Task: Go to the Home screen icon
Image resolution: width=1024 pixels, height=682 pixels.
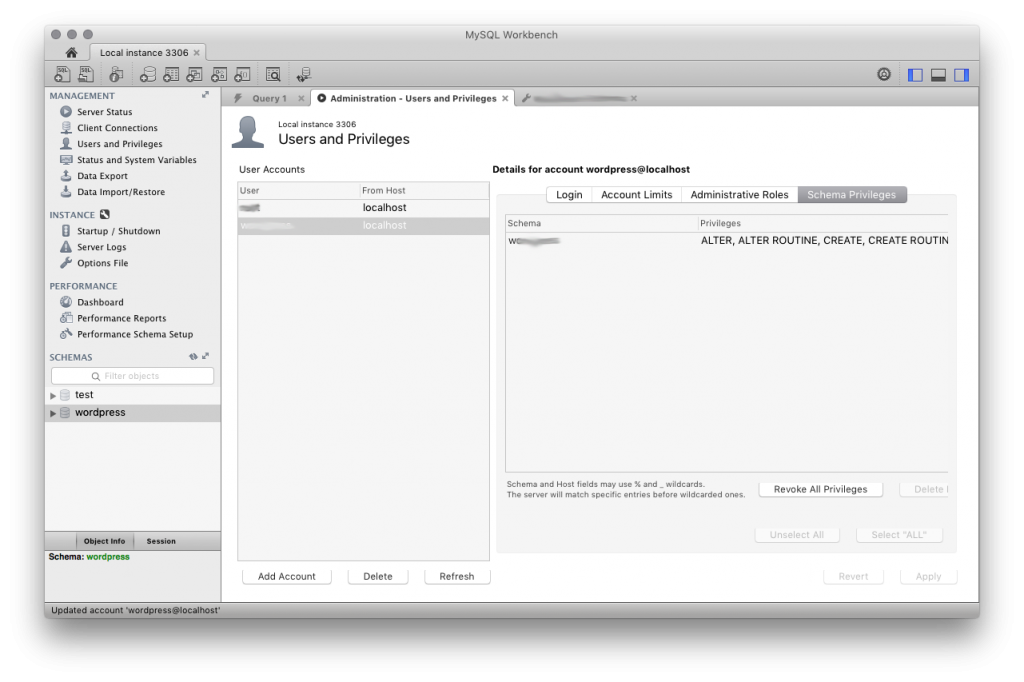Action: click(71, 52)
